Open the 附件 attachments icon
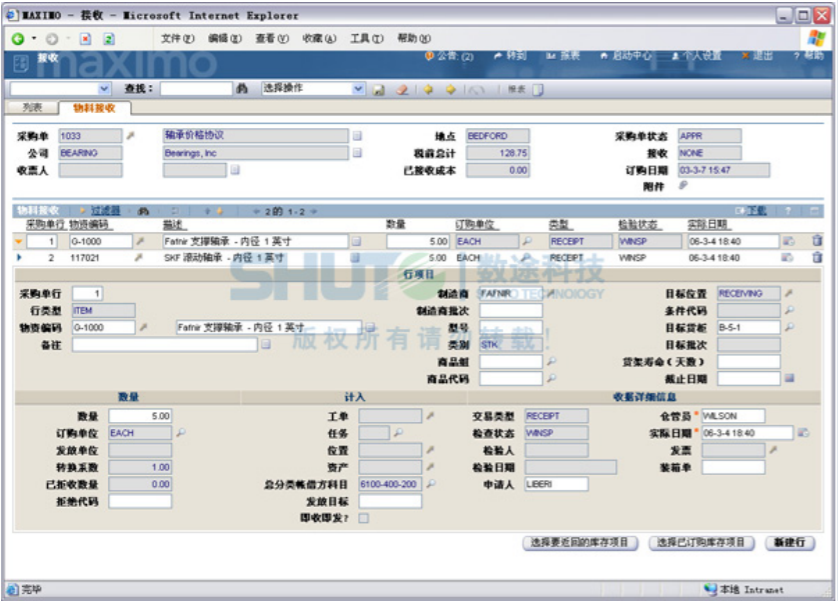This screenshot has height=601, width=838. tap(683, 185)
